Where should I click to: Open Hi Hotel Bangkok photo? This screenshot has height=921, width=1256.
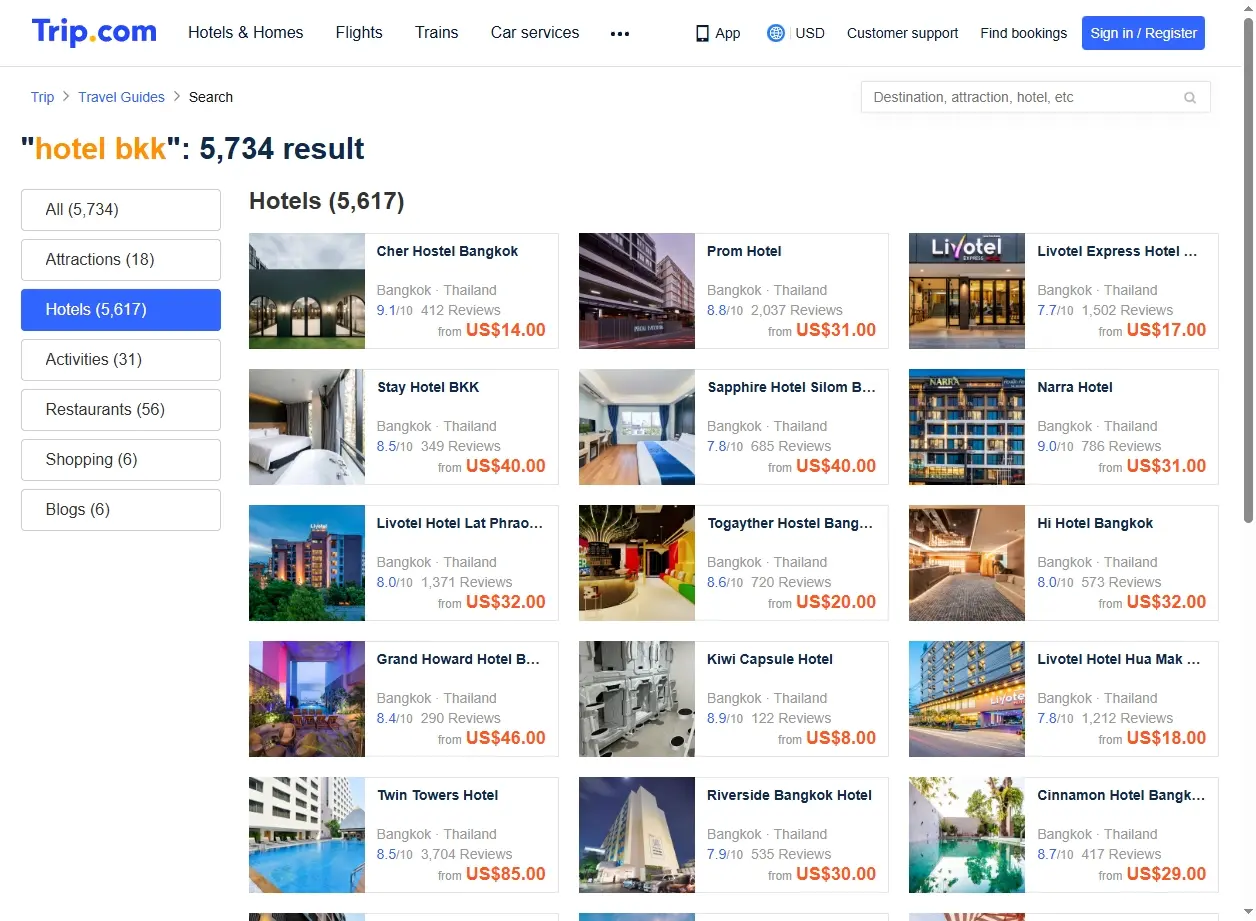point(967,563)
